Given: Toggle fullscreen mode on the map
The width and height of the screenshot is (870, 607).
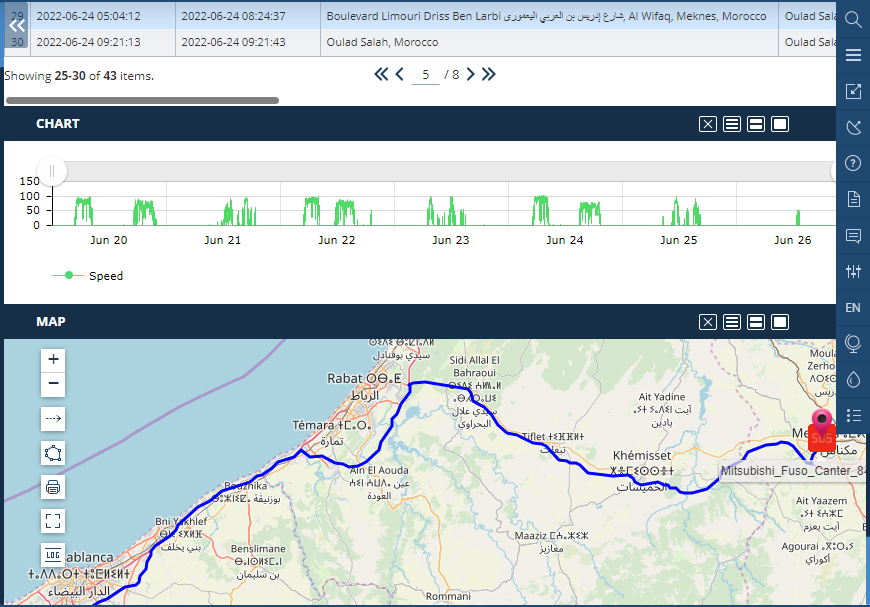Looking at the screenshot, I should (54, 520).
